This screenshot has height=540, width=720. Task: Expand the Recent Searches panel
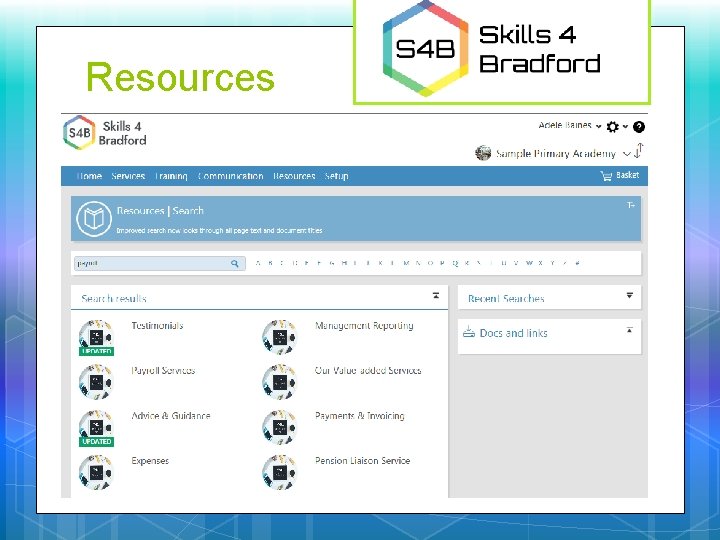coord(630,295)
